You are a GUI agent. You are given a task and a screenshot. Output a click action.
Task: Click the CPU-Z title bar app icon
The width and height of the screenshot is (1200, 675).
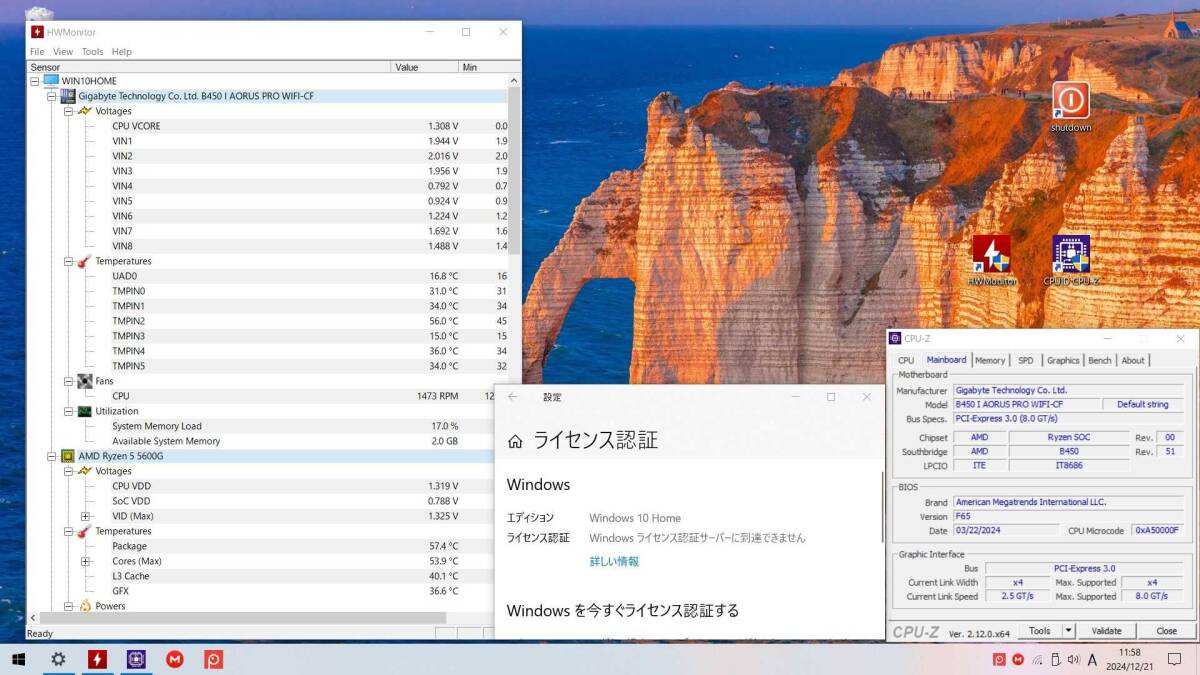pyautogui.click(x=894, y=339)
